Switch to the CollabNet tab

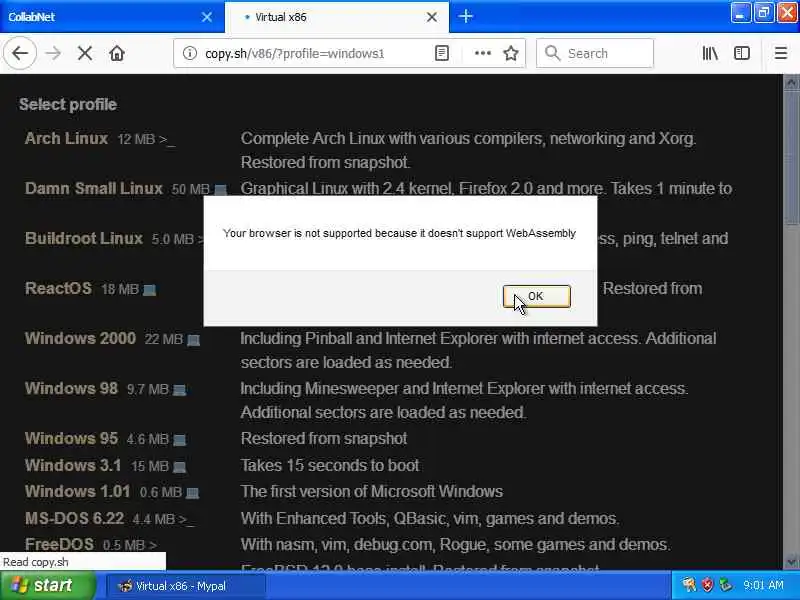click(x=102, y=17)
